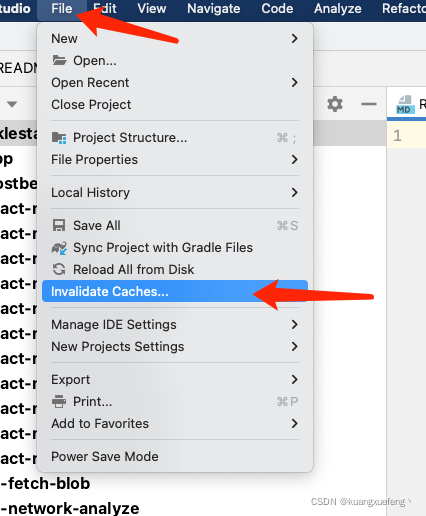This screenshot has width=426, height=516.
Task: Open the Navigate menu
Action: (x=213, y=8)
